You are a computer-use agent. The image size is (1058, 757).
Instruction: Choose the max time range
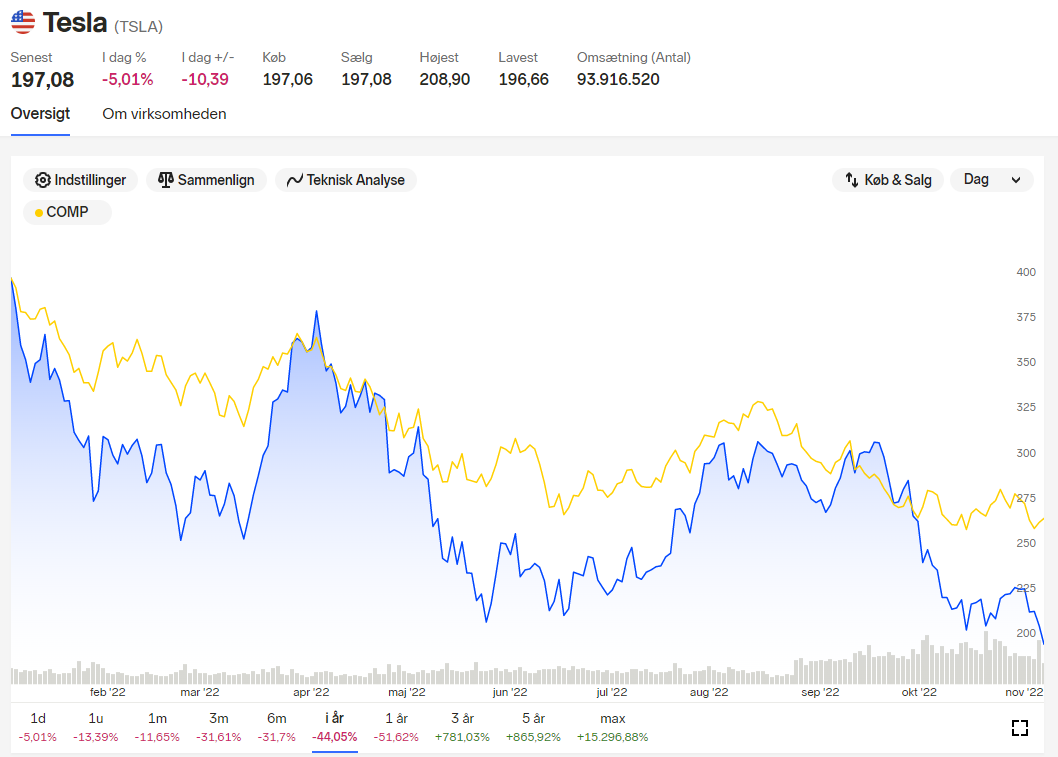coord(613,727)
